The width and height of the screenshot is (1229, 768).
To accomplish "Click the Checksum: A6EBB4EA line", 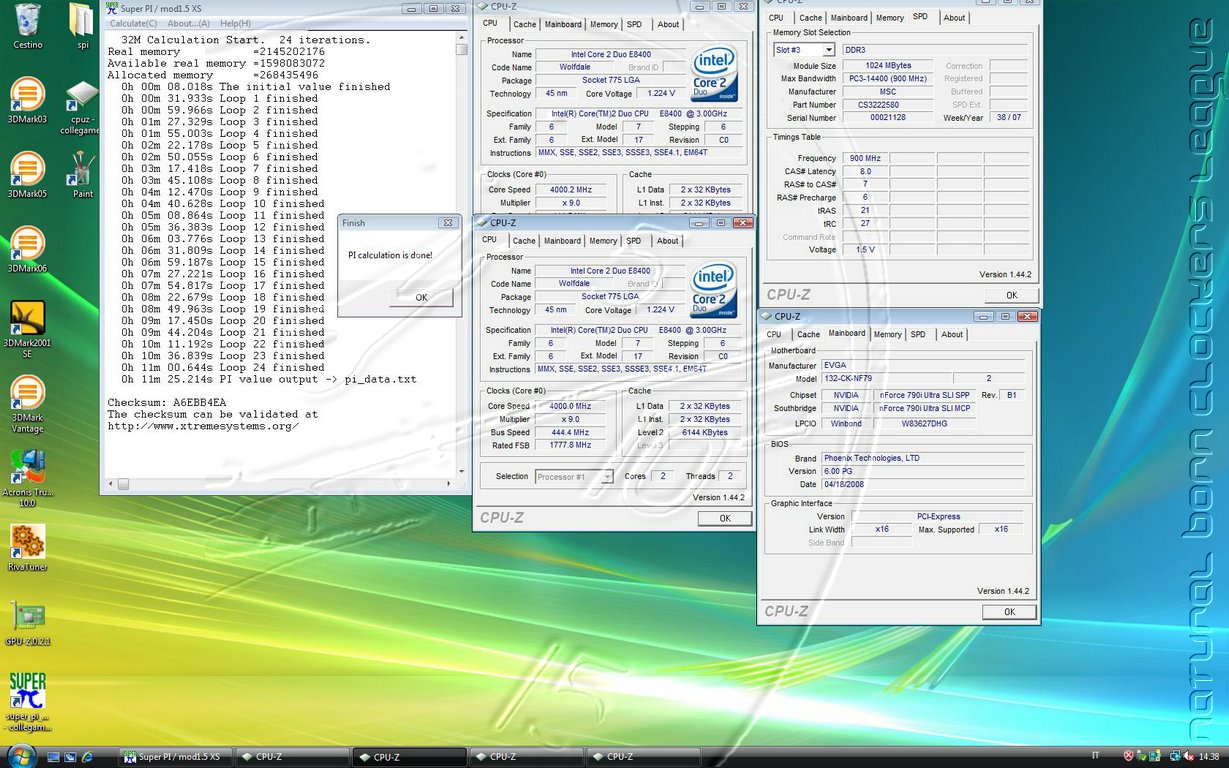I will 167,402.
